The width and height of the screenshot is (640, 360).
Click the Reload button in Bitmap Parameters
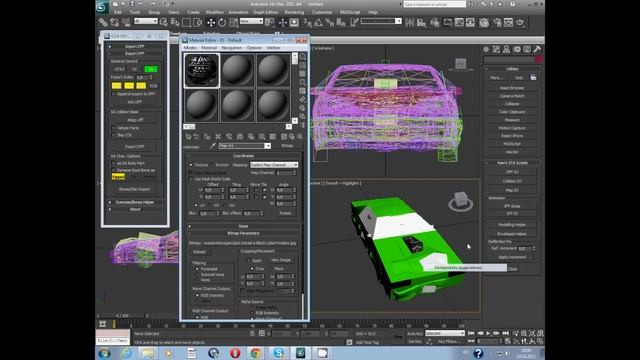[x=200, y=252]
